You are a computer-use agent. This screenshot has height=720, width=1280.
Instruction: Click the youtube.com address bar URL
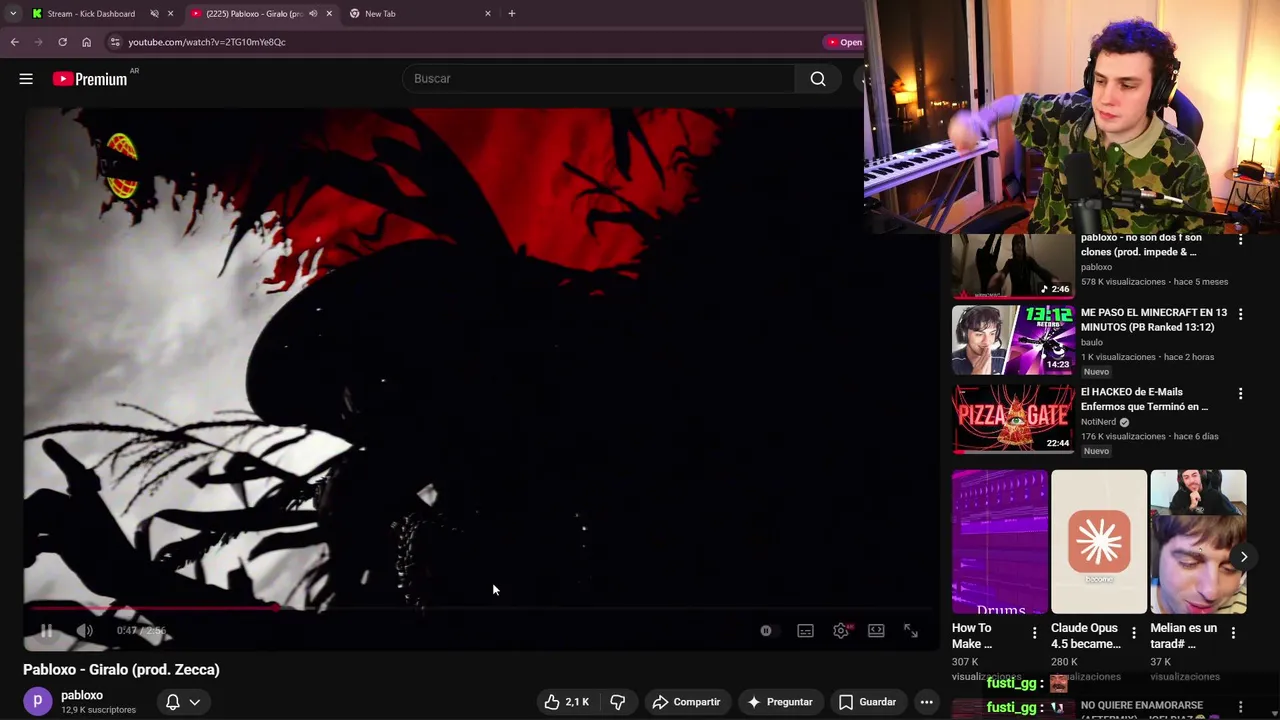tap(207, 42)
